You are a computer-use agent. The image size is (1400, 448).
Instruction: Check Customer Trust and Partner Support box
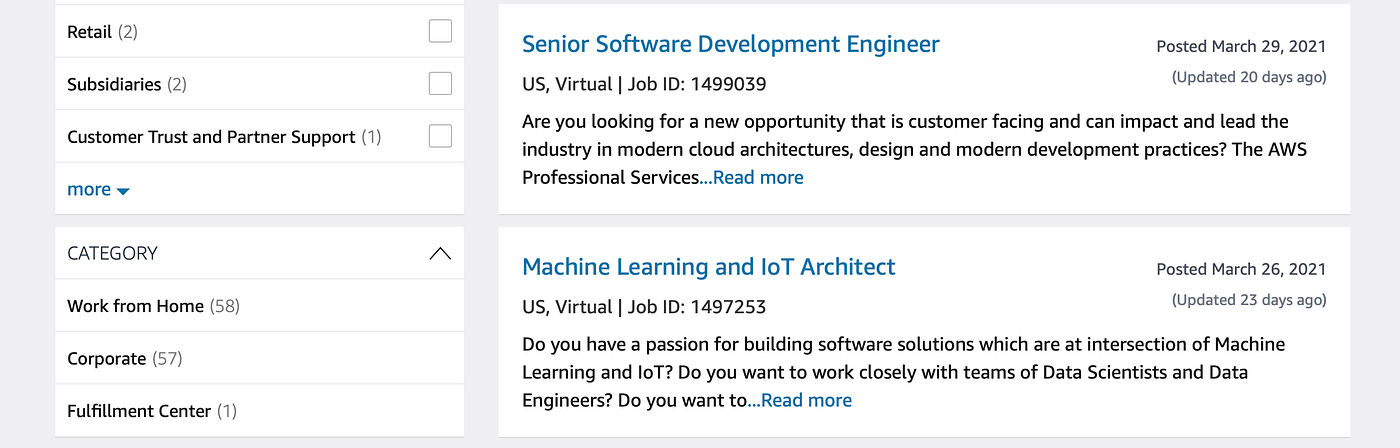point(440,135)
